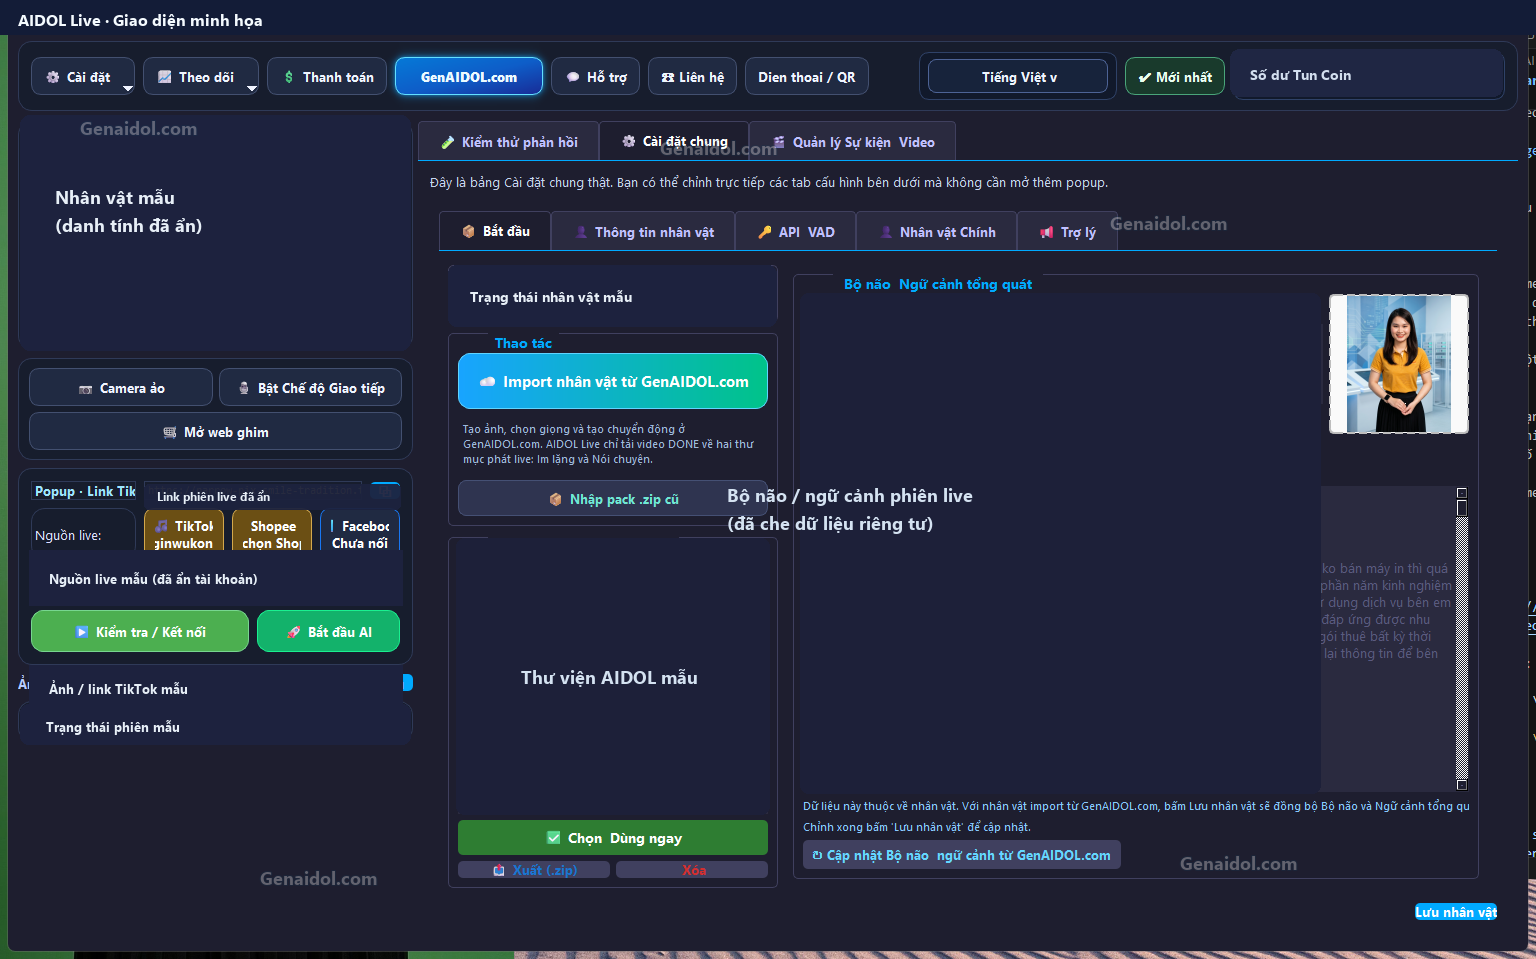Screen dimensions: 1536x959
Task: Select the Cài đặt chung tab
Action: click(674, 142)
